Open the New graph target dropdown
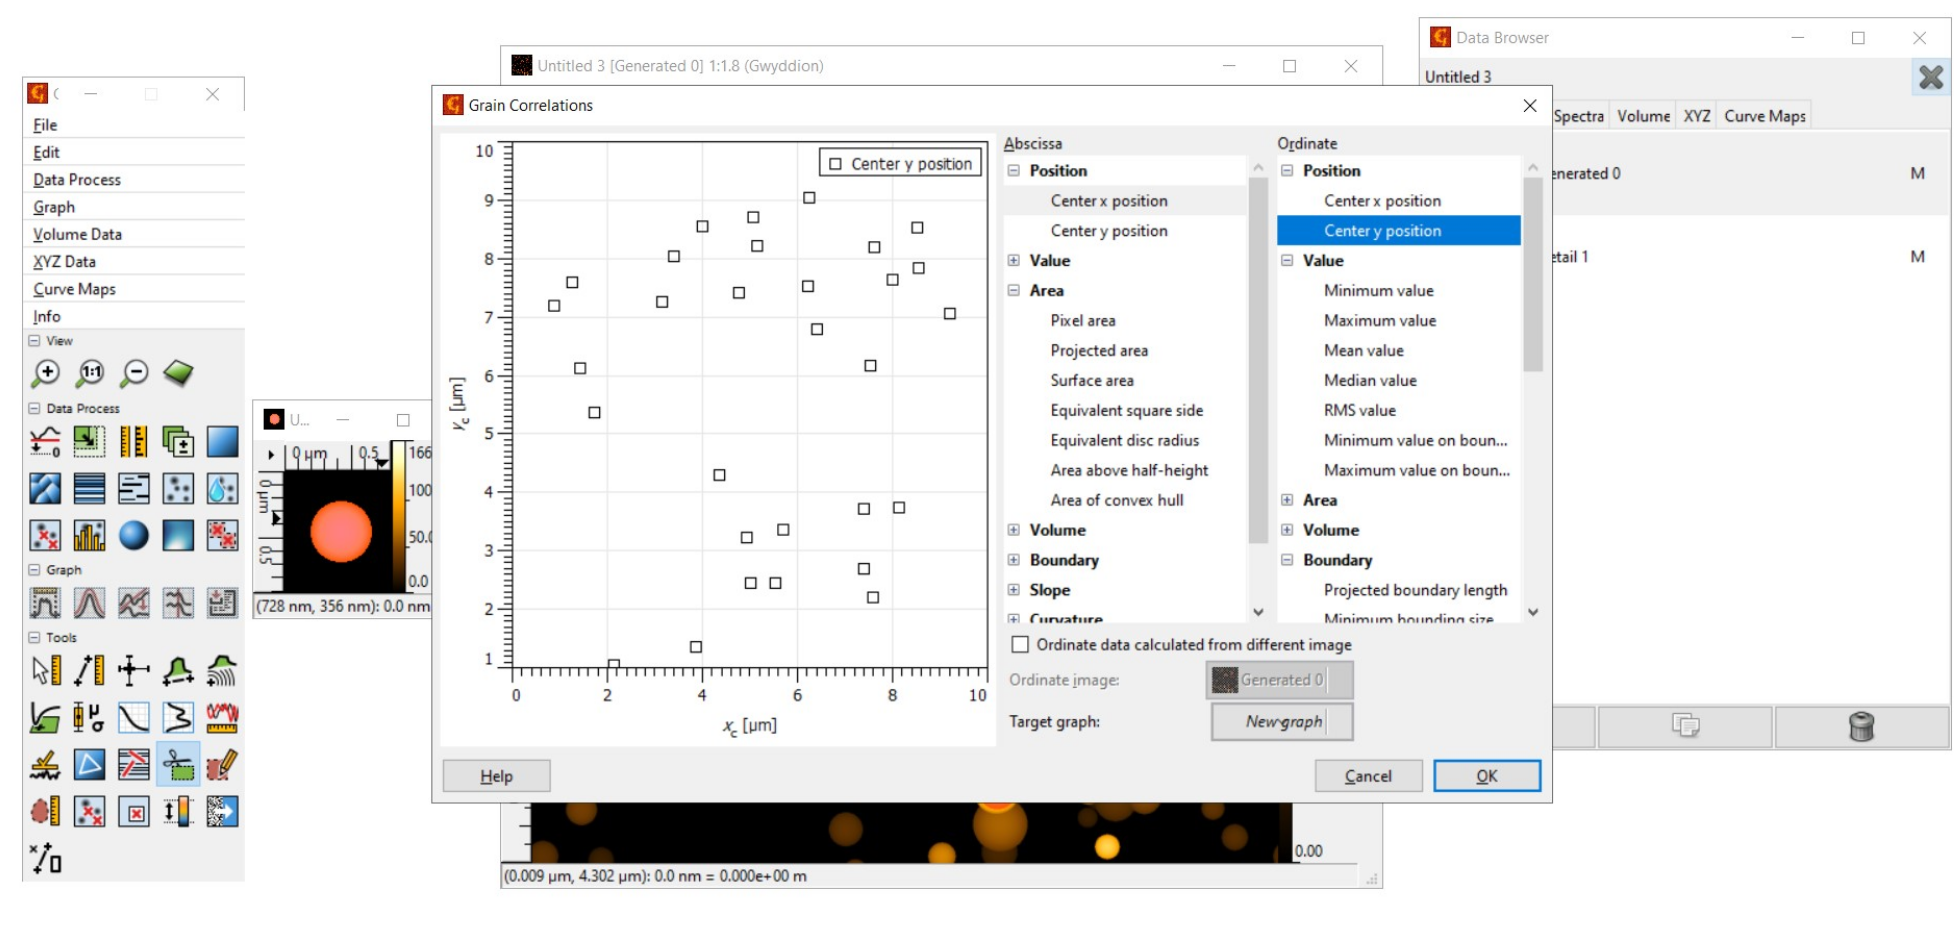 click(x=1282, y=722)
